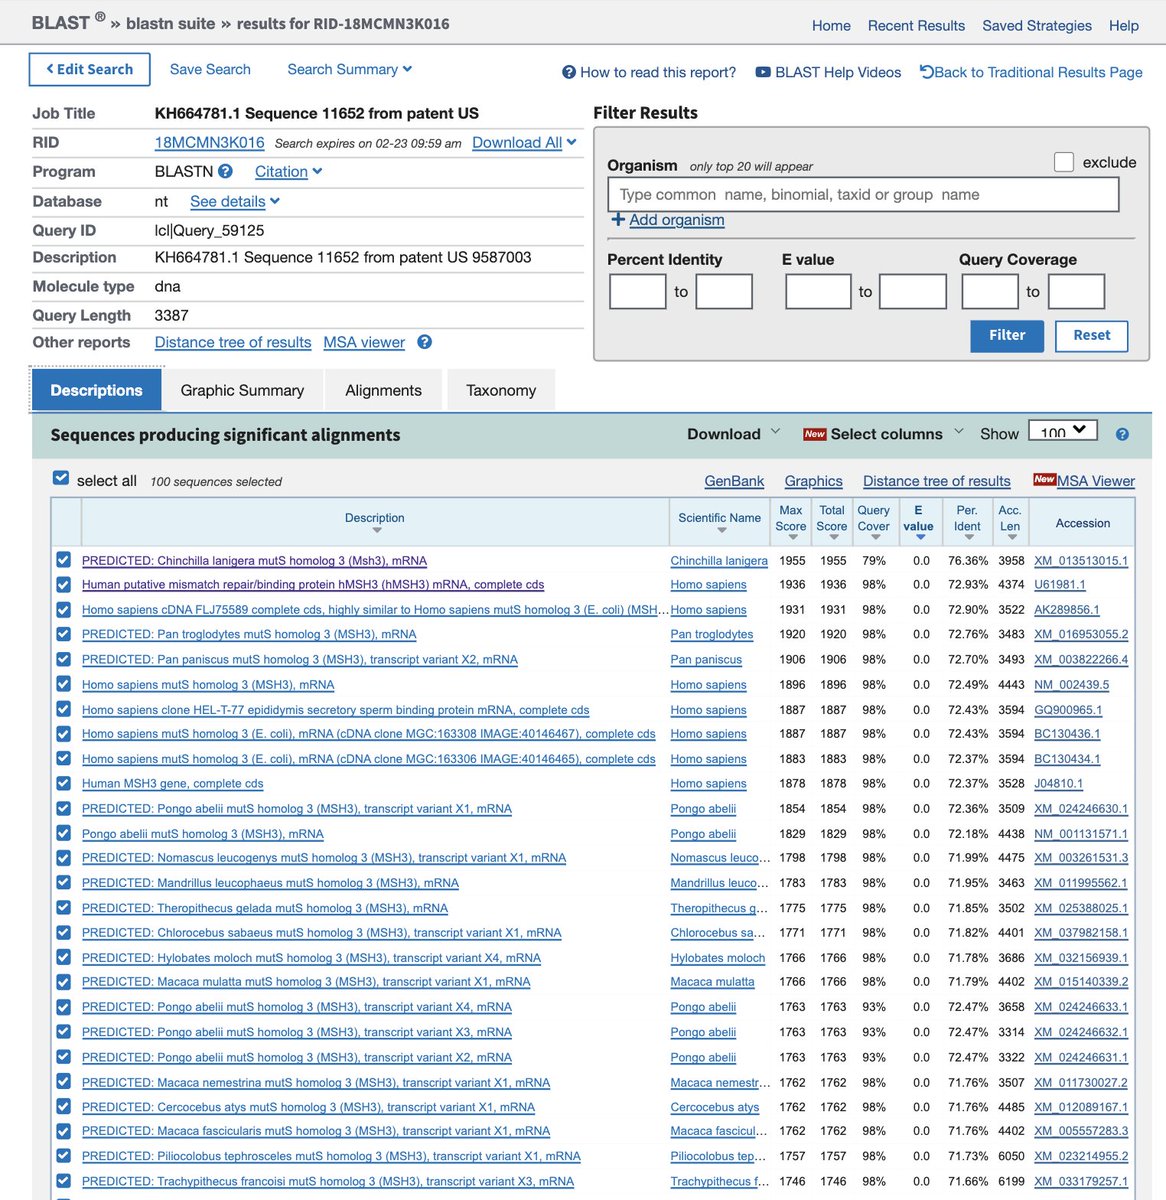Click the Save Search link
This screenshot has width=1166, height=1200.
click(210, 69)
